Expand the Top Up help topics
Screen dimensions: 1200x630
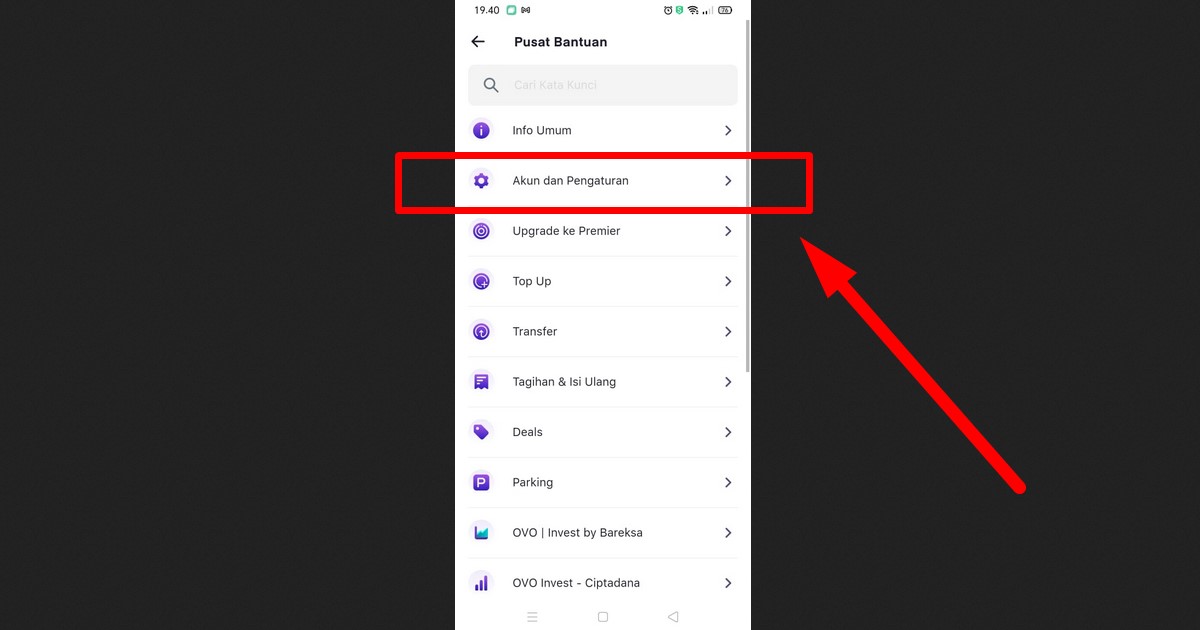pos(728,281)
